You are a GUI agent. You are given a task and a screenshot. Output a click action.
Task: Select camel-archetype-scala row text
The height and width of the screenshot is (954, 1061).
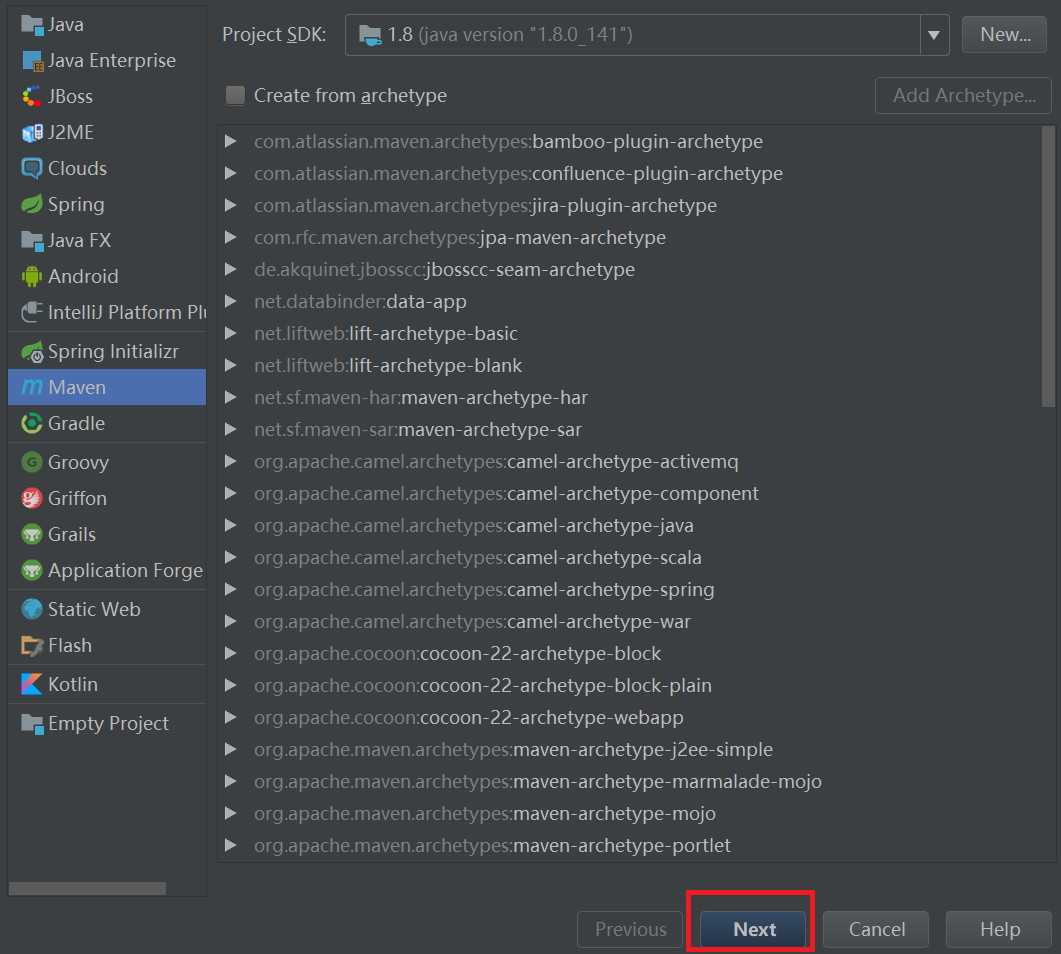coord(478,558)
